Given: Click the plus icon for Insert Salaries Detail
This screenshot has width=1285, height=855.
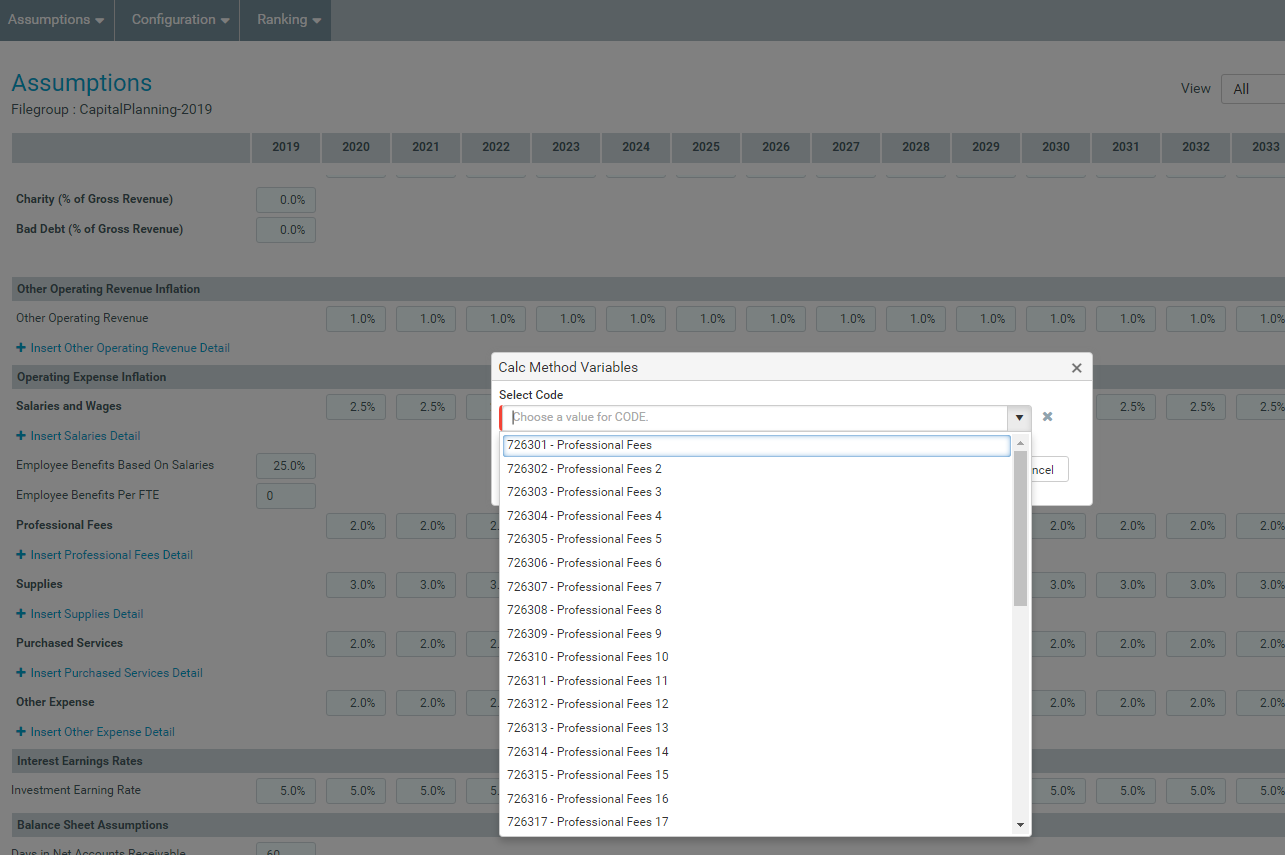Looking at the screenshot, I should pos(21,436).
